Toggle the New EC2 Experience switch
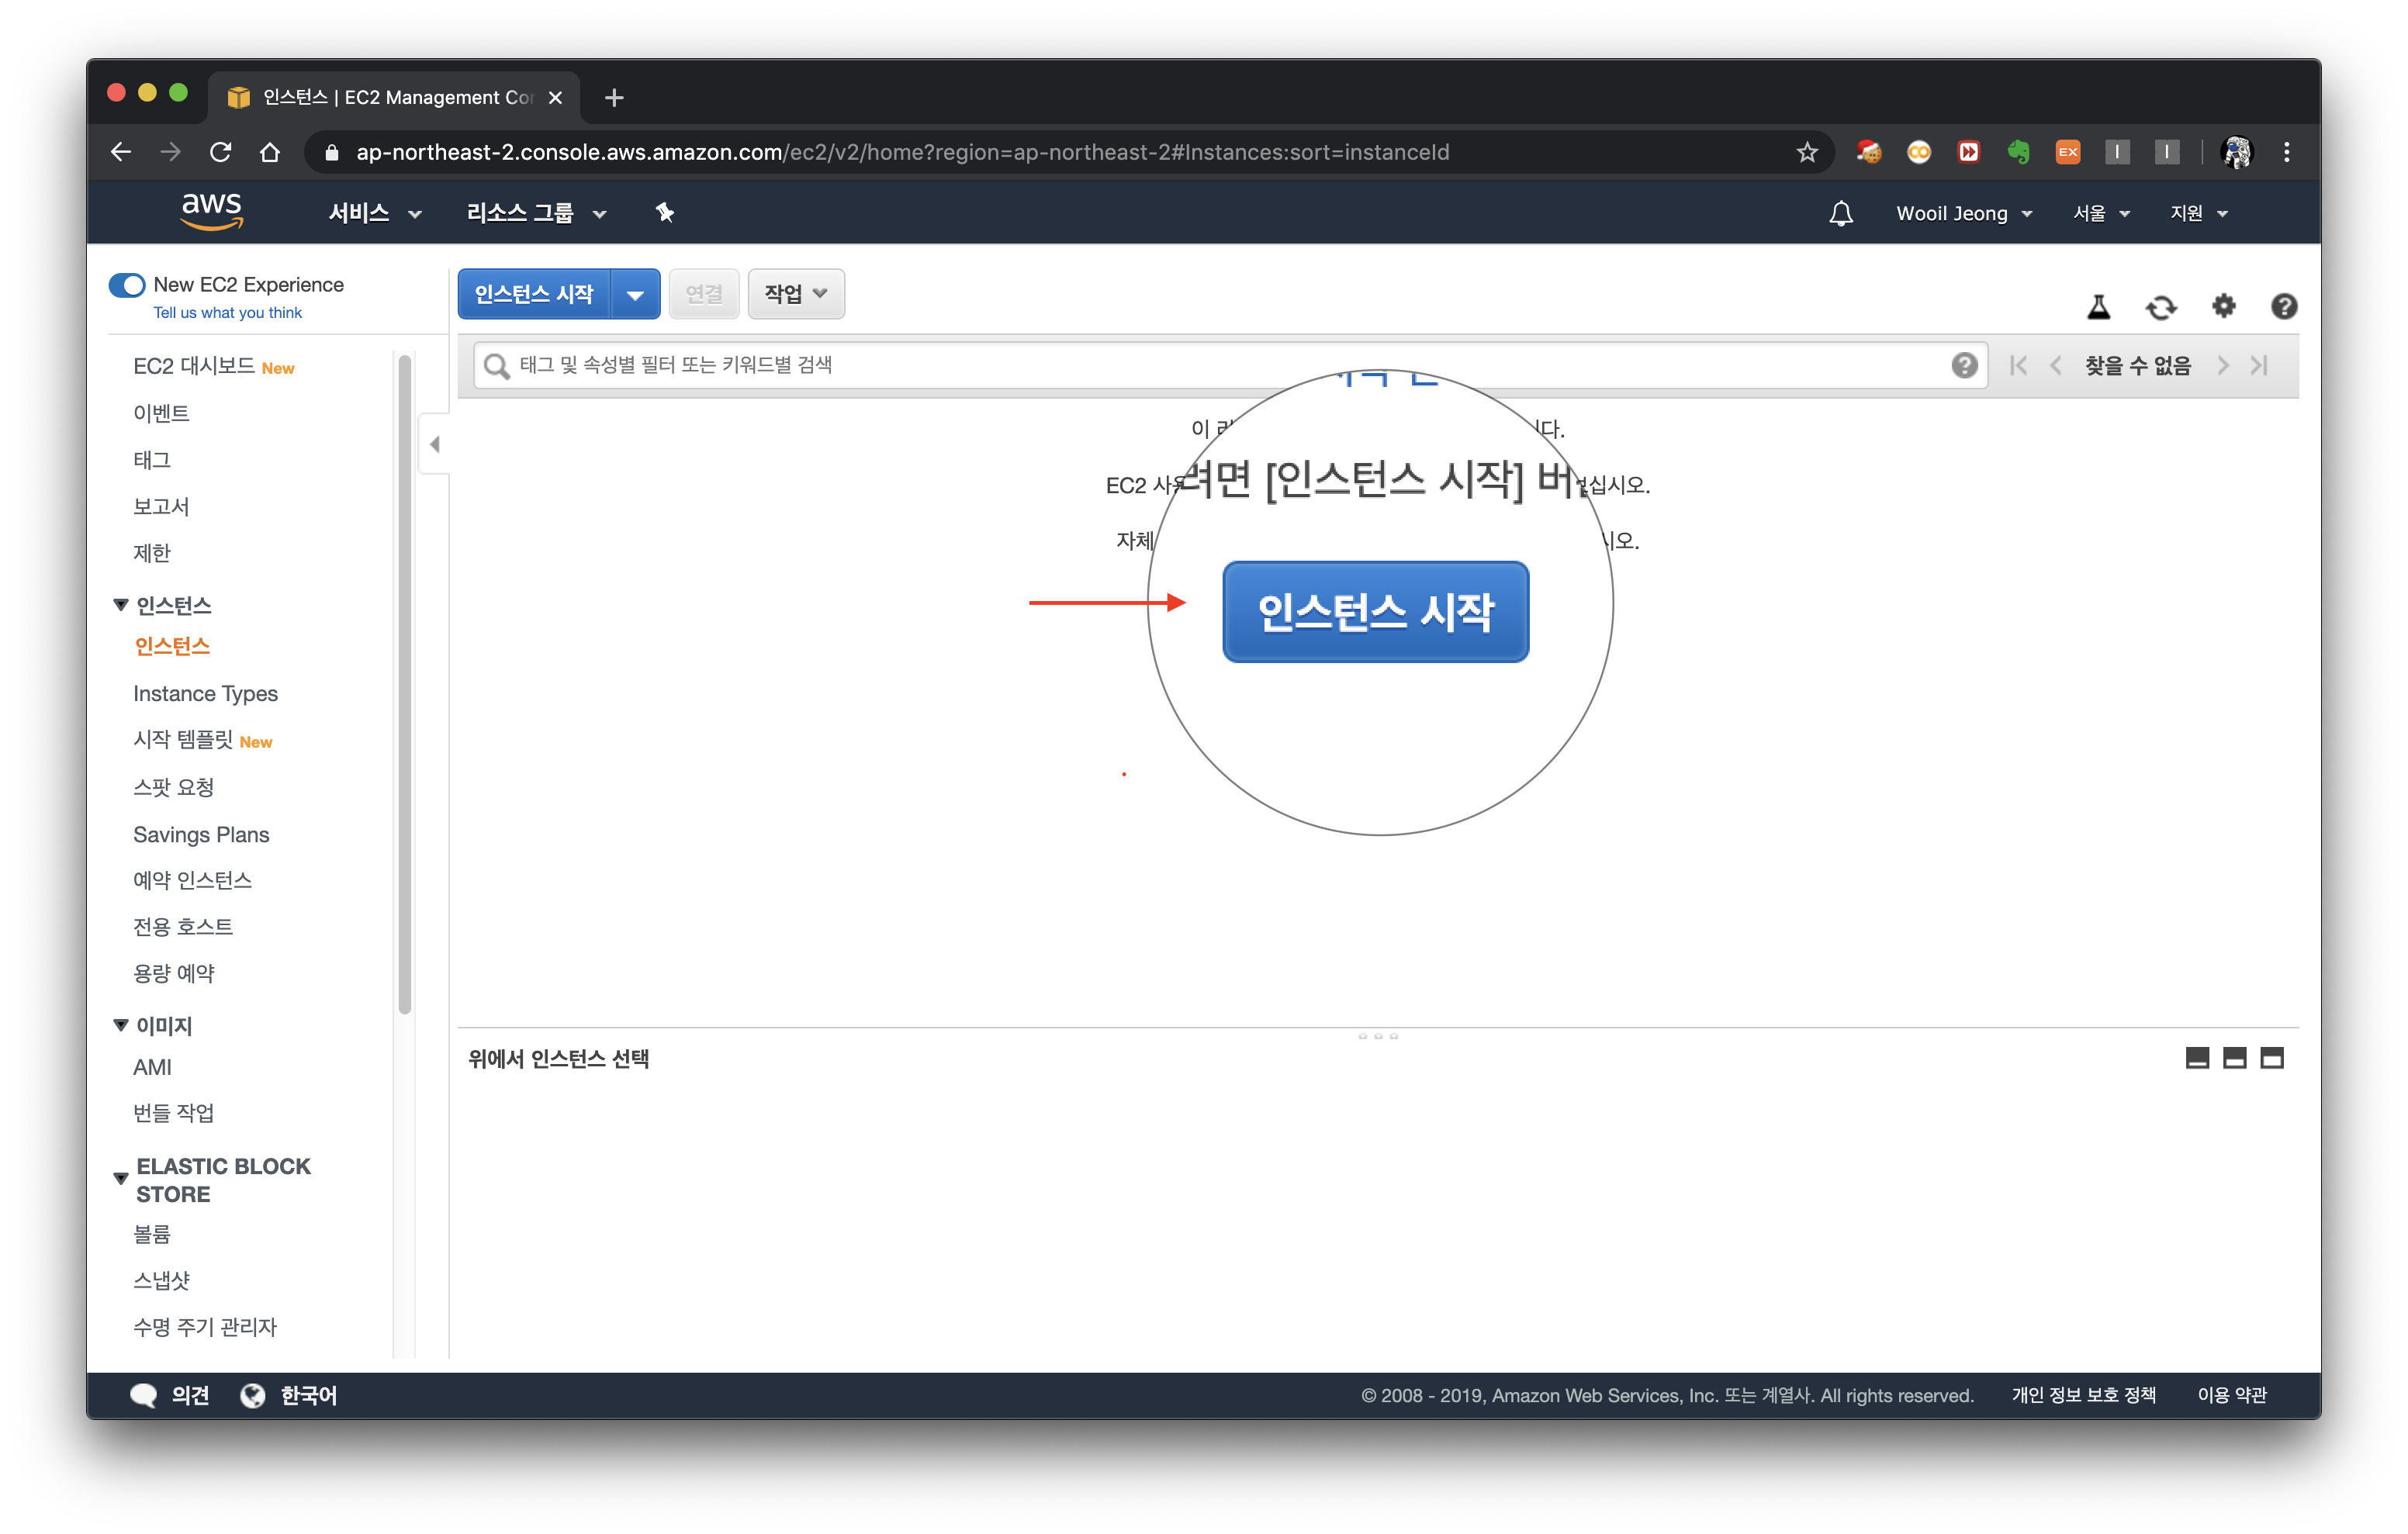The image size is (2408, 1534). tap(125, 285)
